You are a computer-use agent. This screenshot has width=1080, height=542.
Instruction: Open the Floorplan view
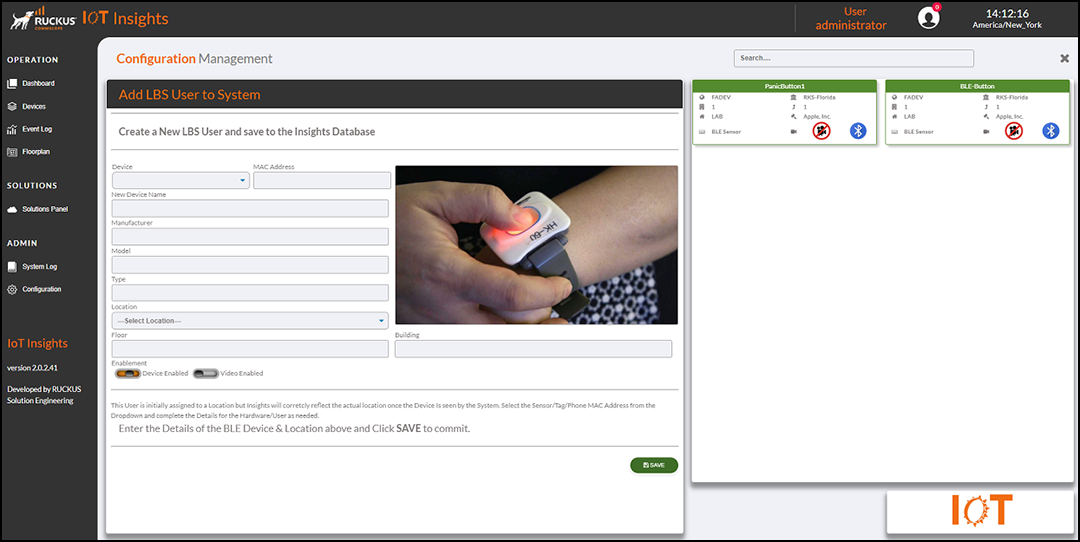pos(28,152)
